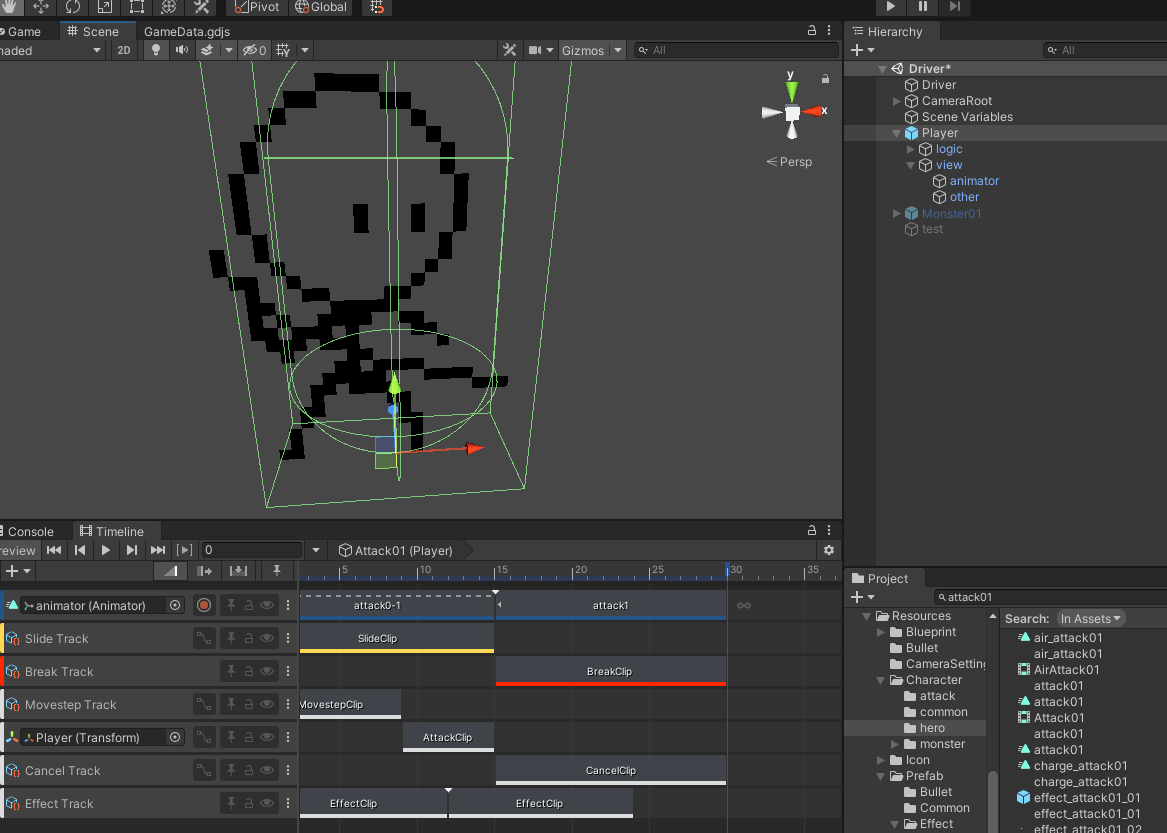The width and height of the screenshot is (1167, 833).
Task: Hide the Slide Track using eye icon
Action: (x=267, y=638)
